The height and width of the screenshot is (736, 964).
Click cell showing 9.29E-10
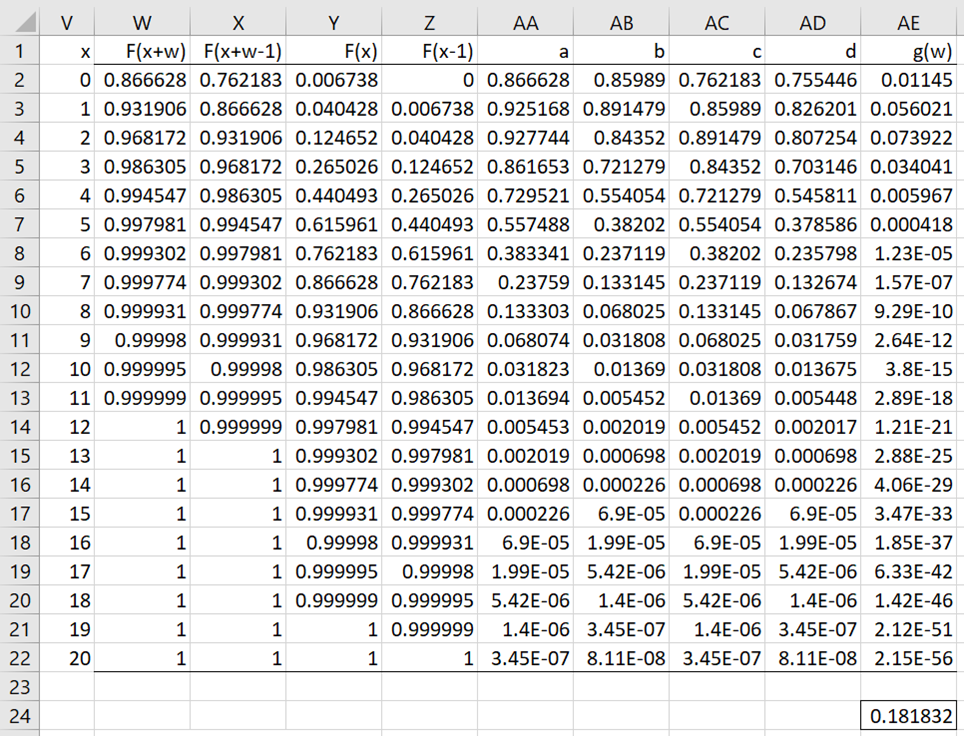point(909,311)
